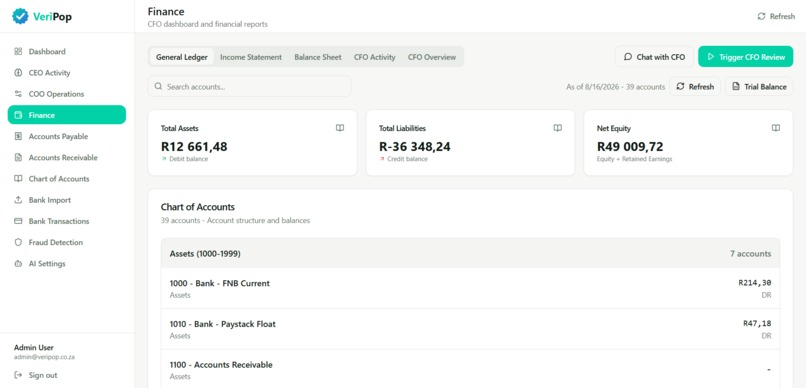This screenshot has width=806, height=388.
Task: Click the 7 accounts count label
Action: pos(750,253)
